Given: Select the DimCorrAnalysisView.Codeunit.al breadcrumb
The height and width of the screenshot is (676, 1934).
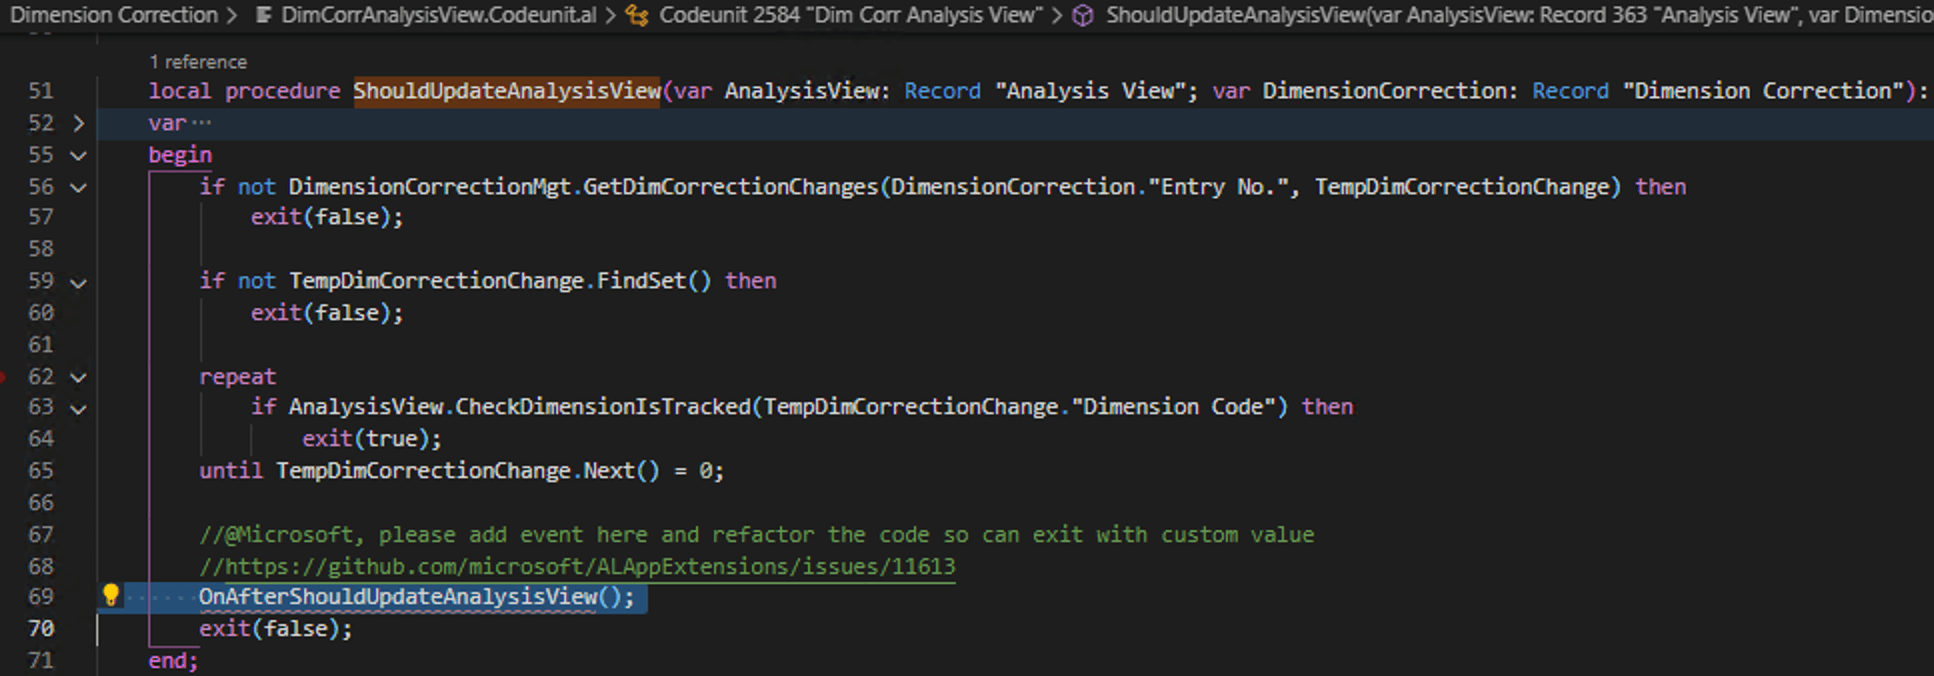Looking at the screenshot, I should pyautogui.click(x=438, y=15).
